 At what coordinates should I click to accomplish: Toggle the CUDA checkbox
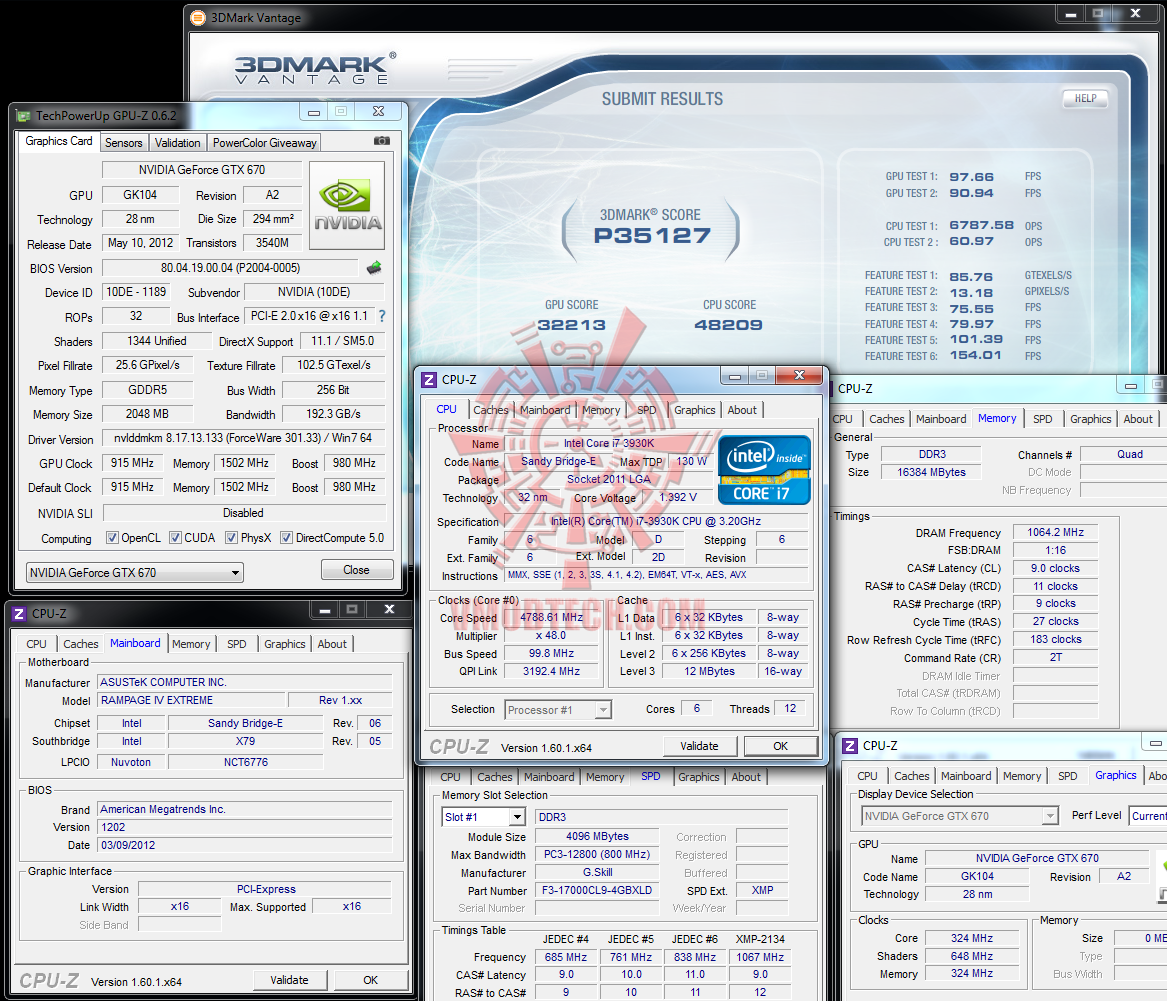click(176, 538)
